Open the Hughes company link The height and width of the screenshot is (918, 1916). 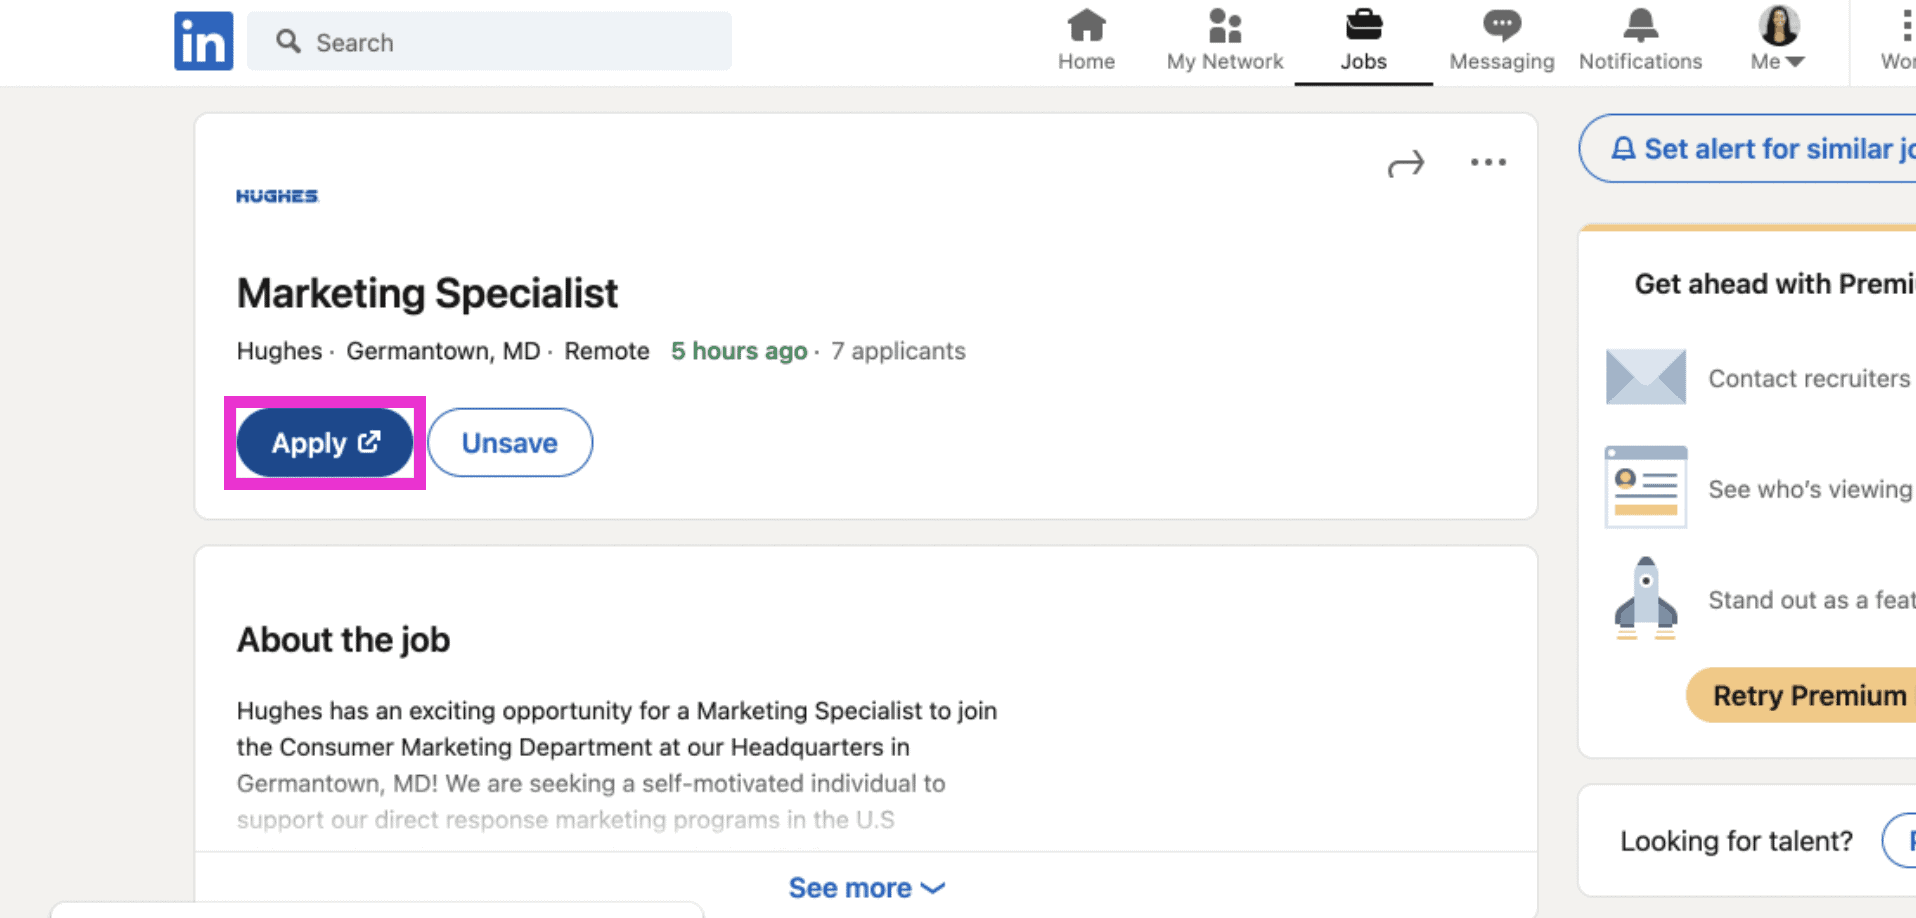tap(279, 351)
